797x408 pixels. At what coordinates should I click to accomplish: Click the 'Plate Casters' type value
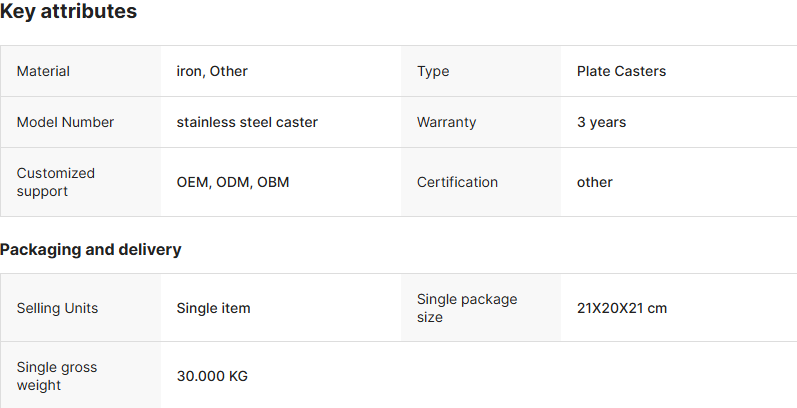[621, 71]
